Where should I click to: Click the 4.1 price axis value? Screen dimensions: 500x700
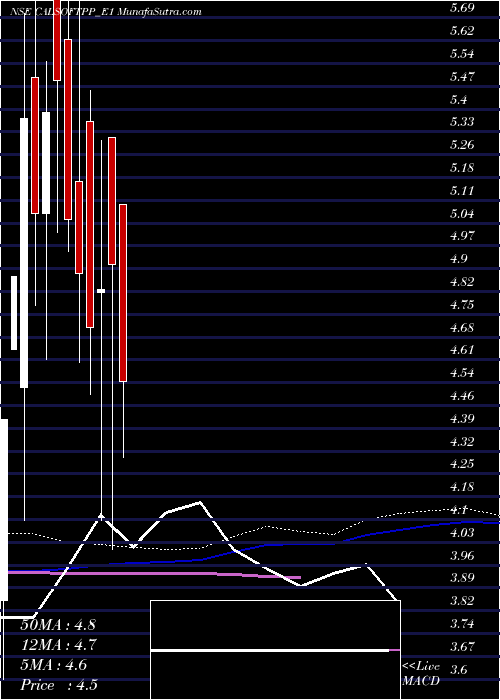tap(458, 509)
